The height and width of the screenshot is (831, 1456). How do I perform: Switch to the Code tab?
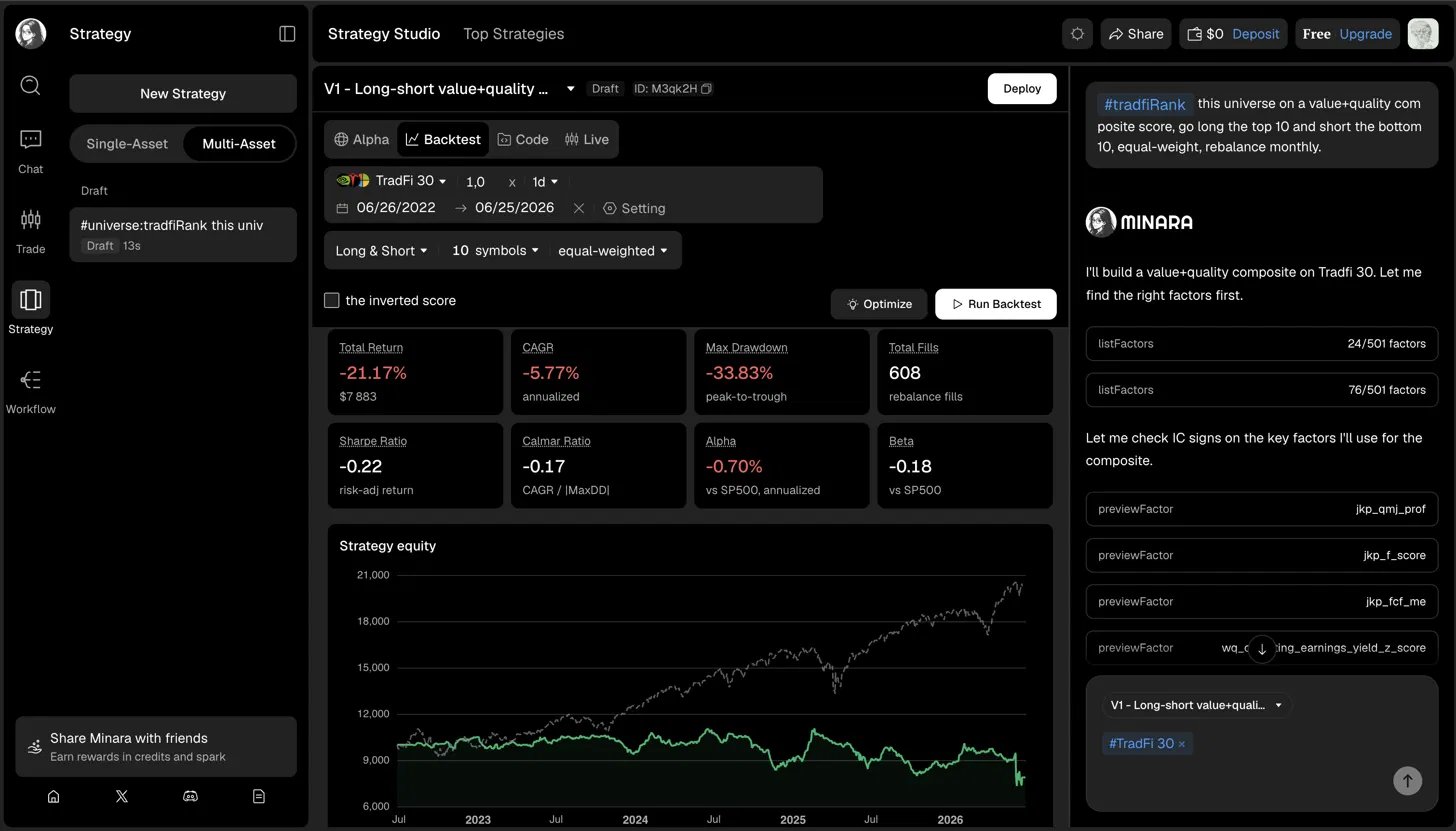tap(523, 140)
